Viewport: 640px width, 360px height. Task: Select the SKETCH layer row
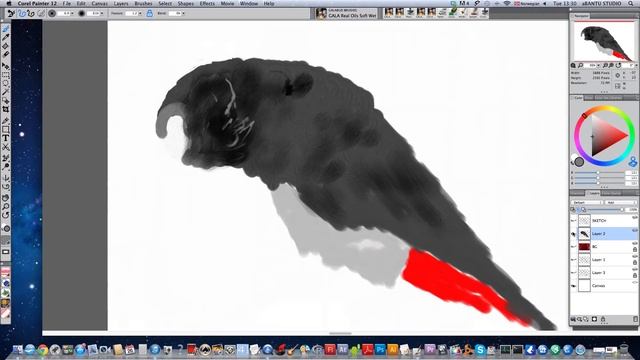pos(604,220)
